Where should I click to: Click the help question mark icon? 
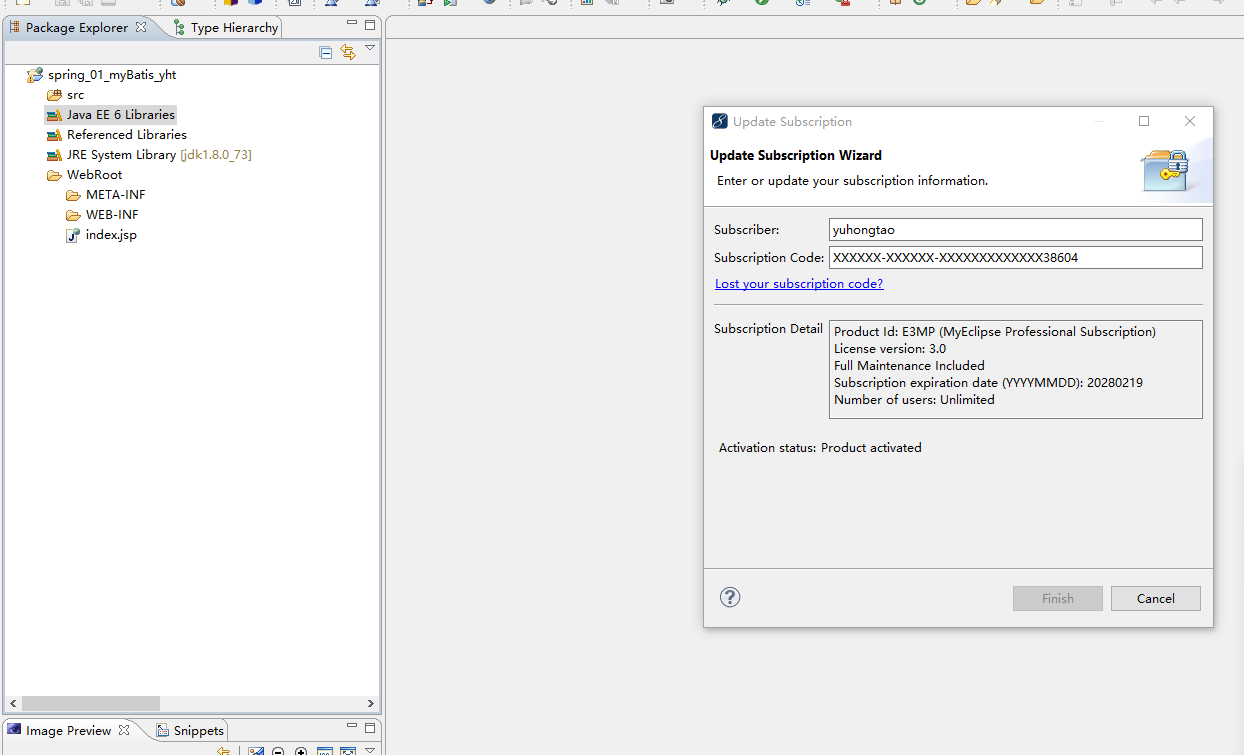point(730,597)
